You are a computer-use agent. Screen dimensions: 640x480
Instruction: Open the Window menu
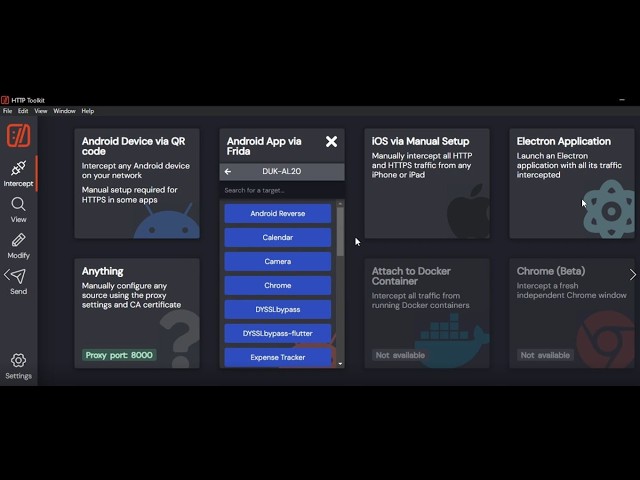[64, 111]
